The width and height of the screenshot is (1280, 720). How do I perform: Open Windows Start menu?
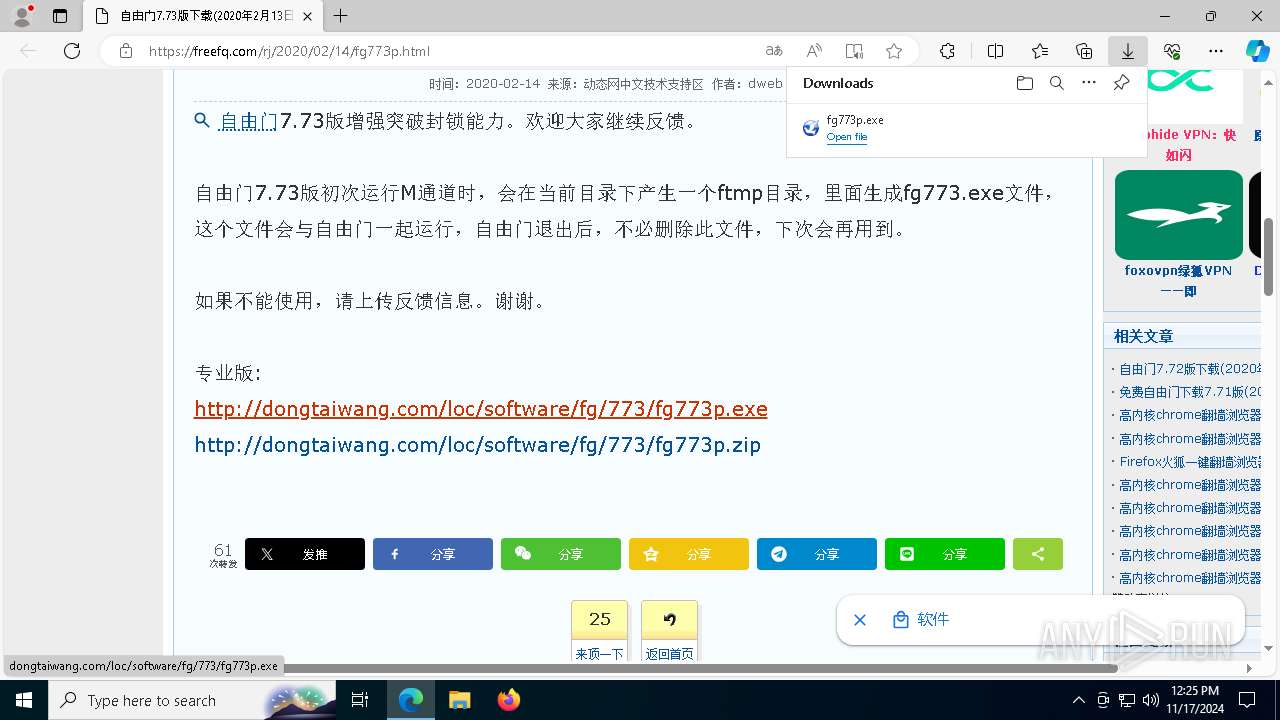(24, 700)
